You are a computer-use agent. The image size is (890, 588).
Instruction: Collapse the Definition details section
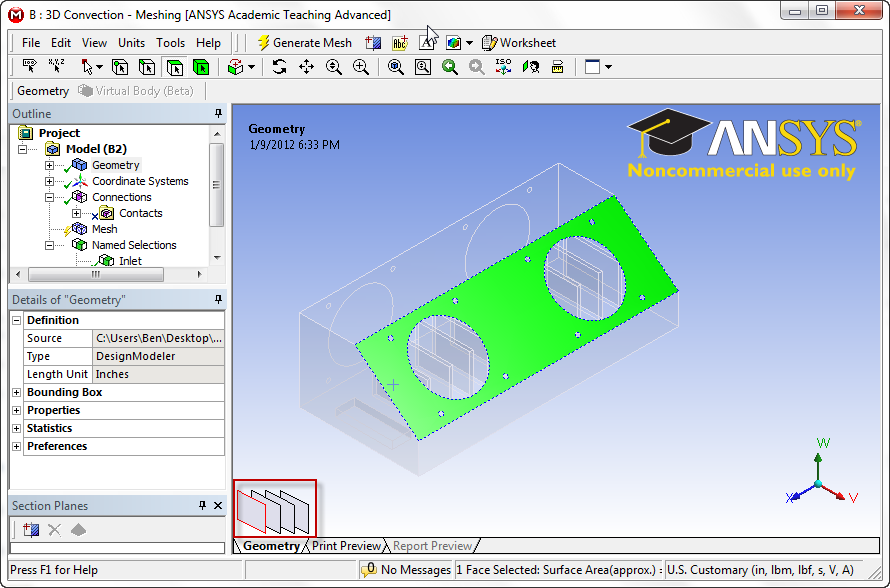(16, 320)
